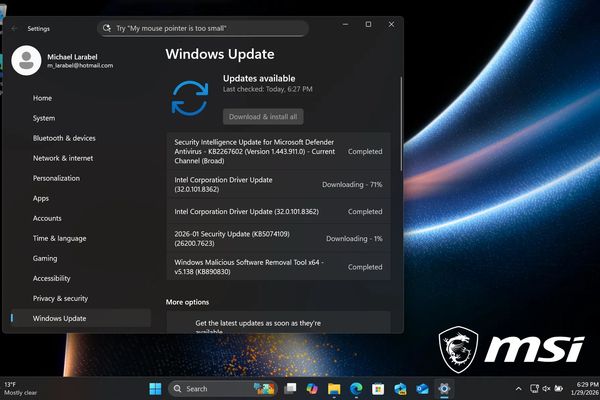Click Download & install all button

pyautogui.click(x=263, y=117)
